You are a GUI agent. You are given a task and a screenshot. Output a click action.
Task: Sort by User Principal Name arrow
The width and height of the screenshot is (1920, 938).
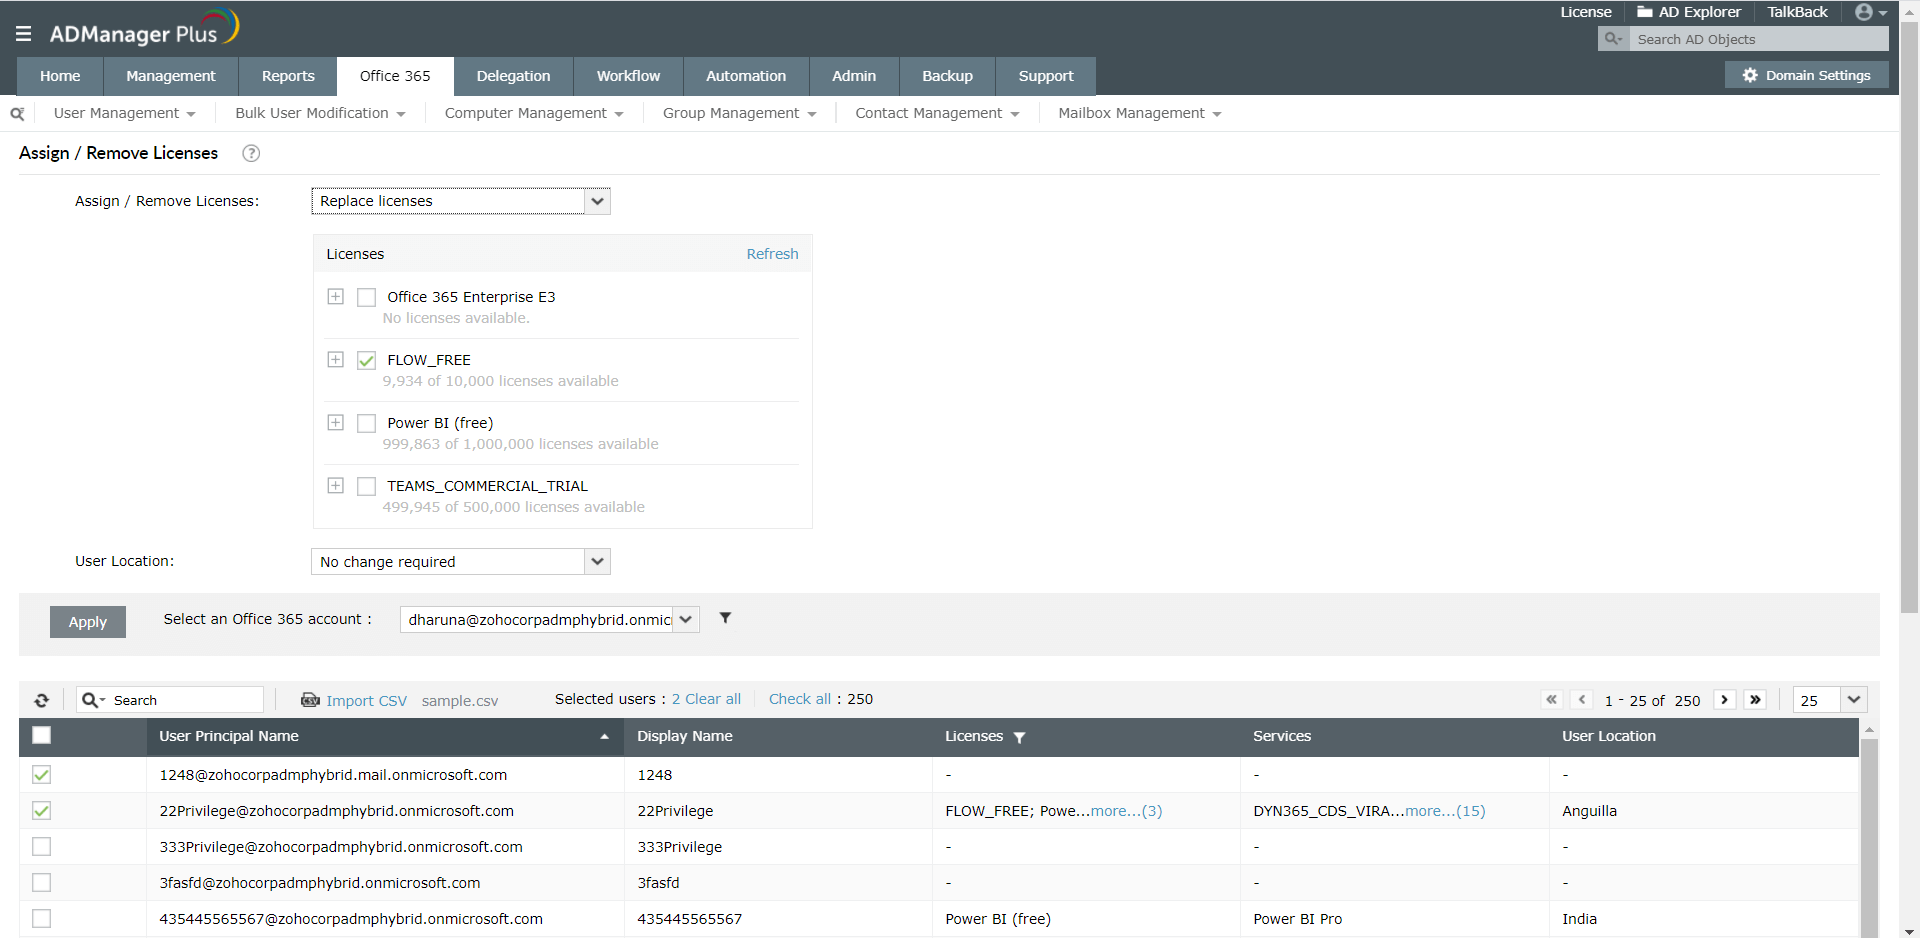click(604, 737)
